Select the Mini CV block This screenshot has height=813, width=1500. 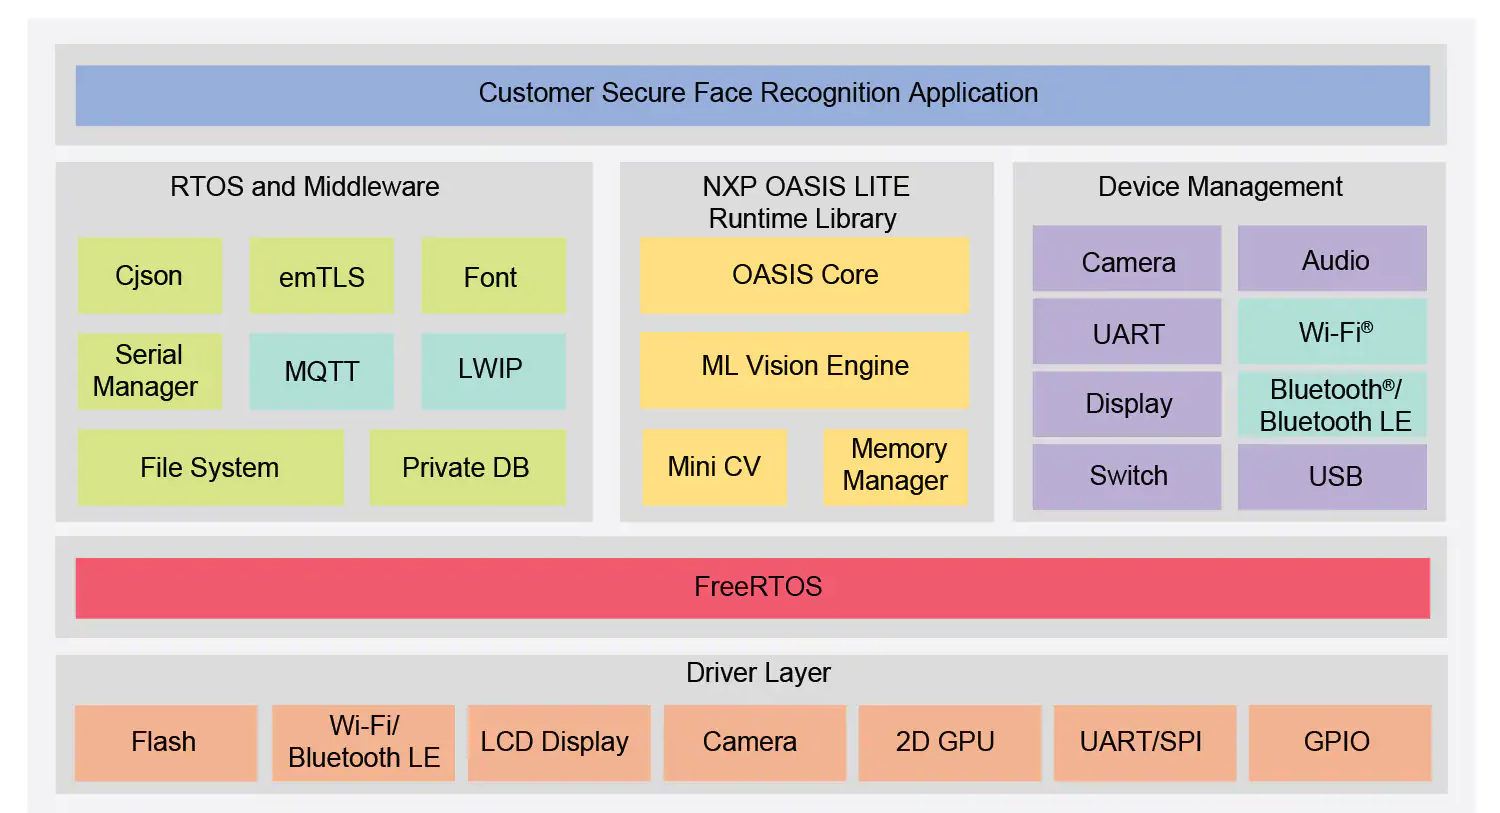pyautogui.click(x=714, y=467)
